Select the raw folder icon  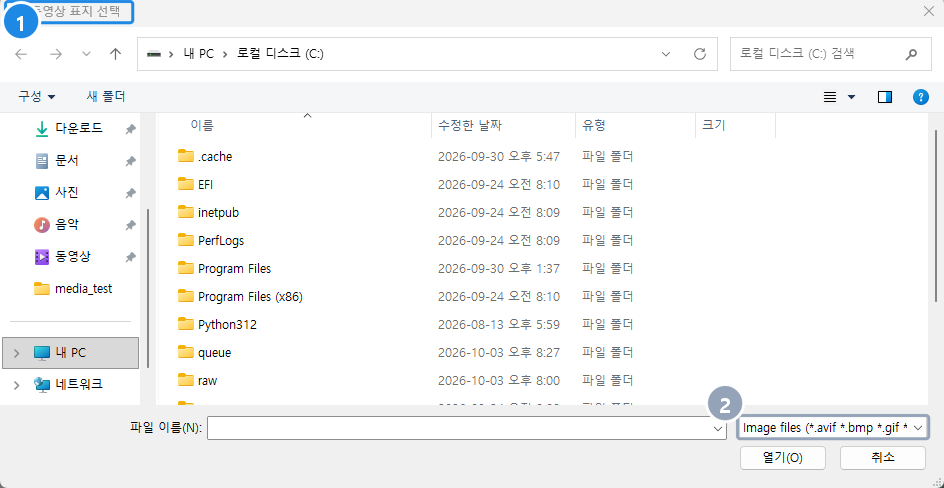pyautogui.click(x=185, y=380)
